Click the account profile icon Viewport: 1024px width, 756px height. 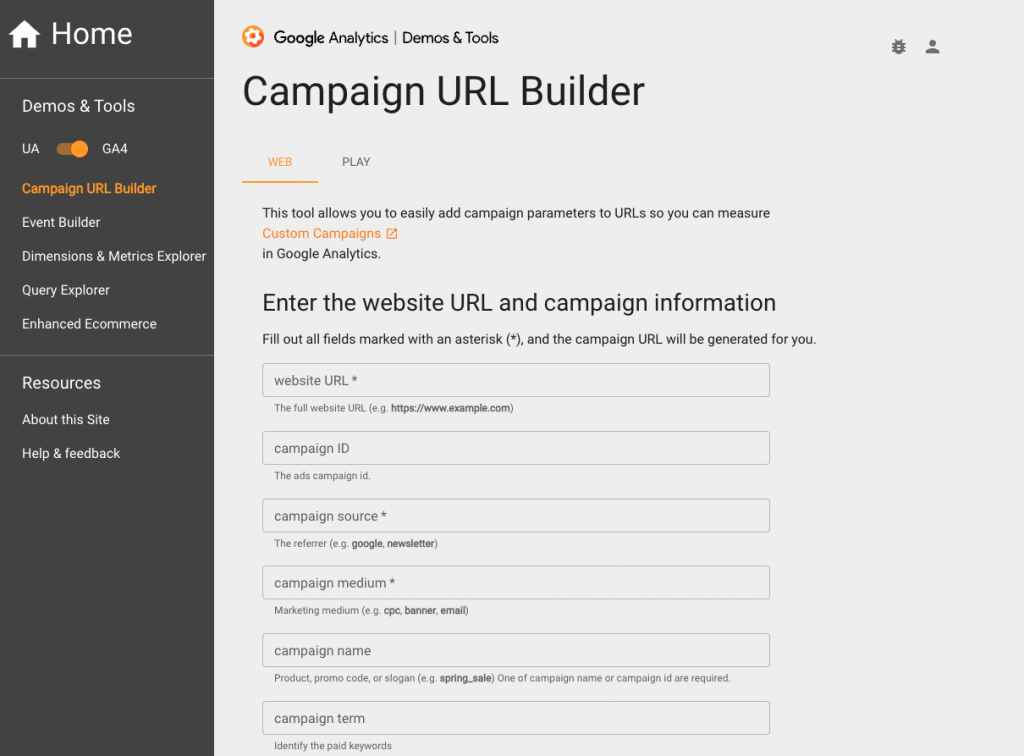pos(932,46)
